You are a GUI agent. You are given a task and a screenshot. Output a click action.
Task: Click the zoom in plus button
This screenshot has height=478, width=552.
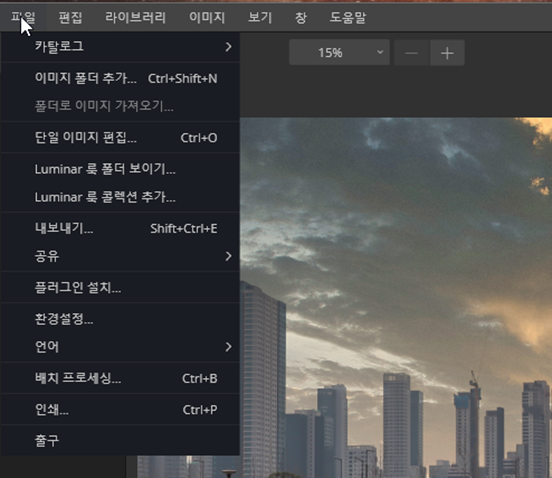pos(447,53)
